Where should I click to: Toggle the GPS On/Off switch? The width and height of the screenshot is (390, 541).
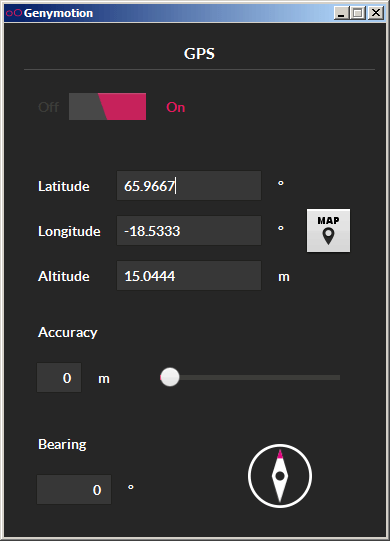coord(107,107)
